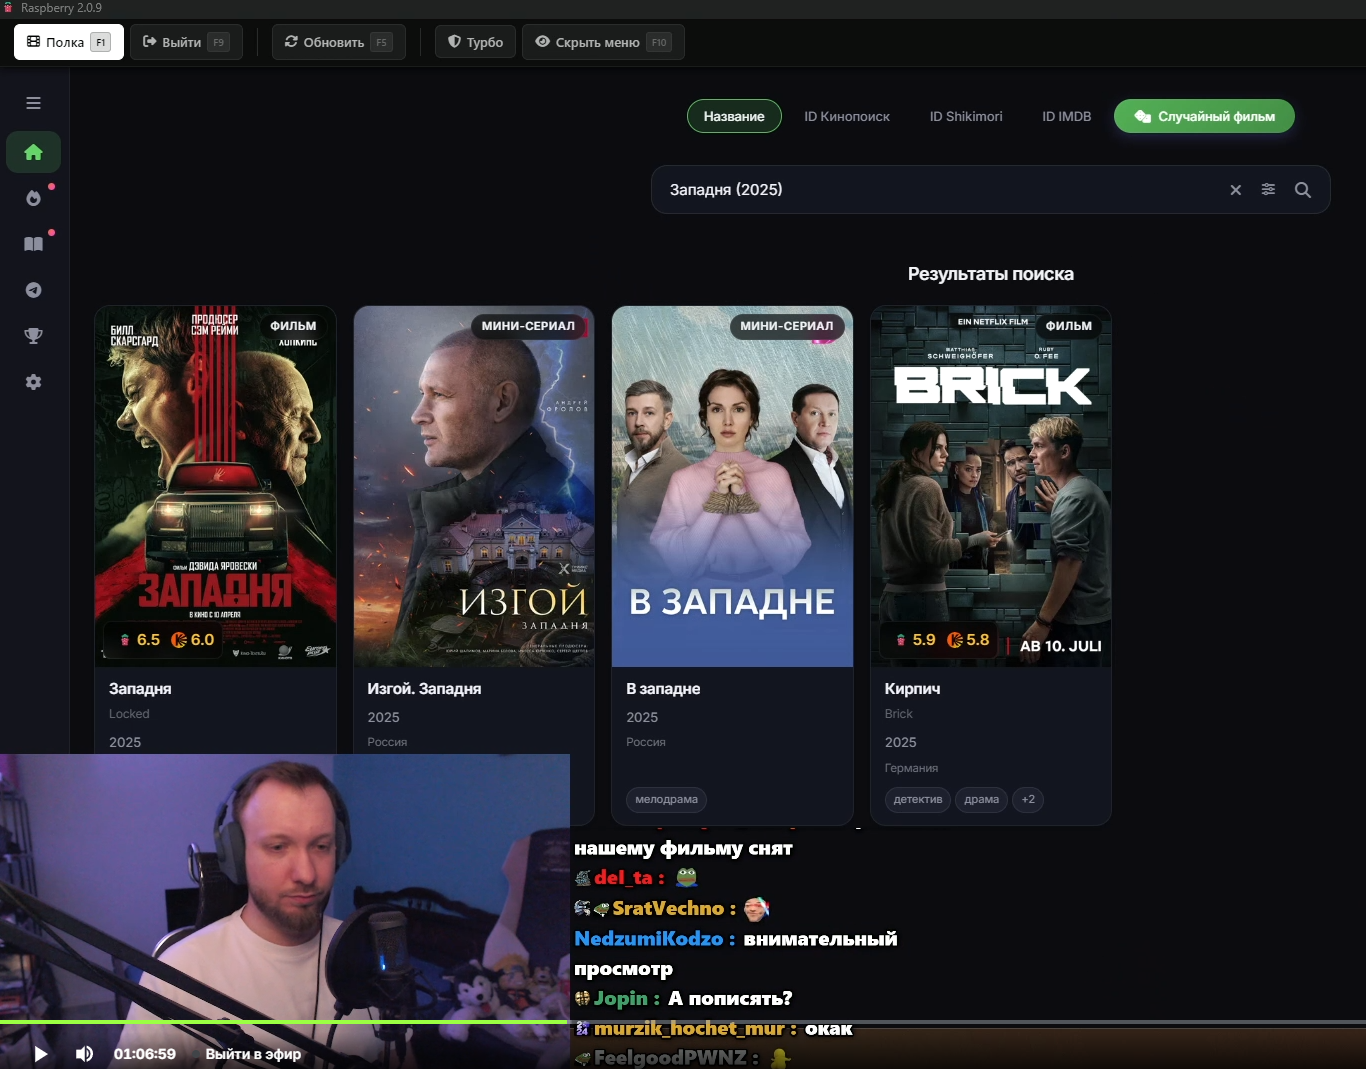
Task: Click the 6.5 rating on Западня poster
Action: (x=140, y=640)
